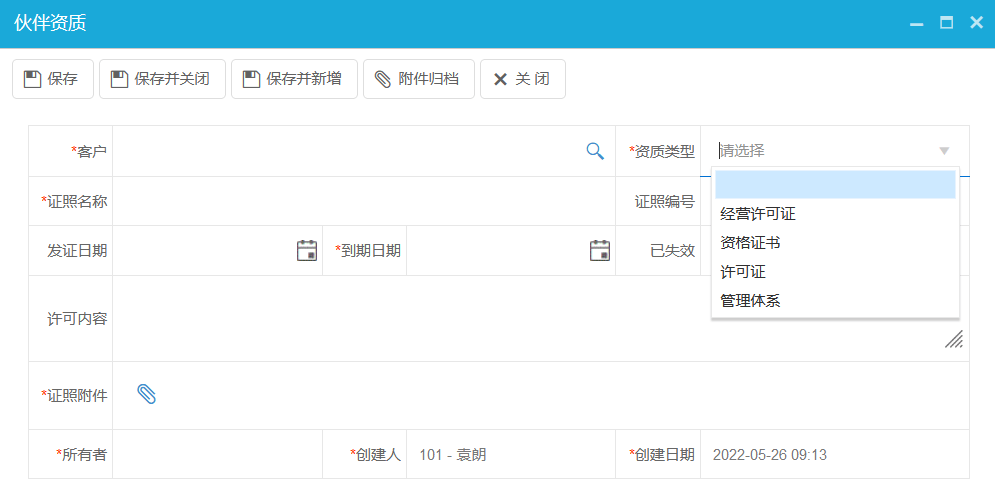Viewport: 995px width, 495px height.
Task: Click the Close (关闭) toolbar button
Action: click(x=522, y=79)
